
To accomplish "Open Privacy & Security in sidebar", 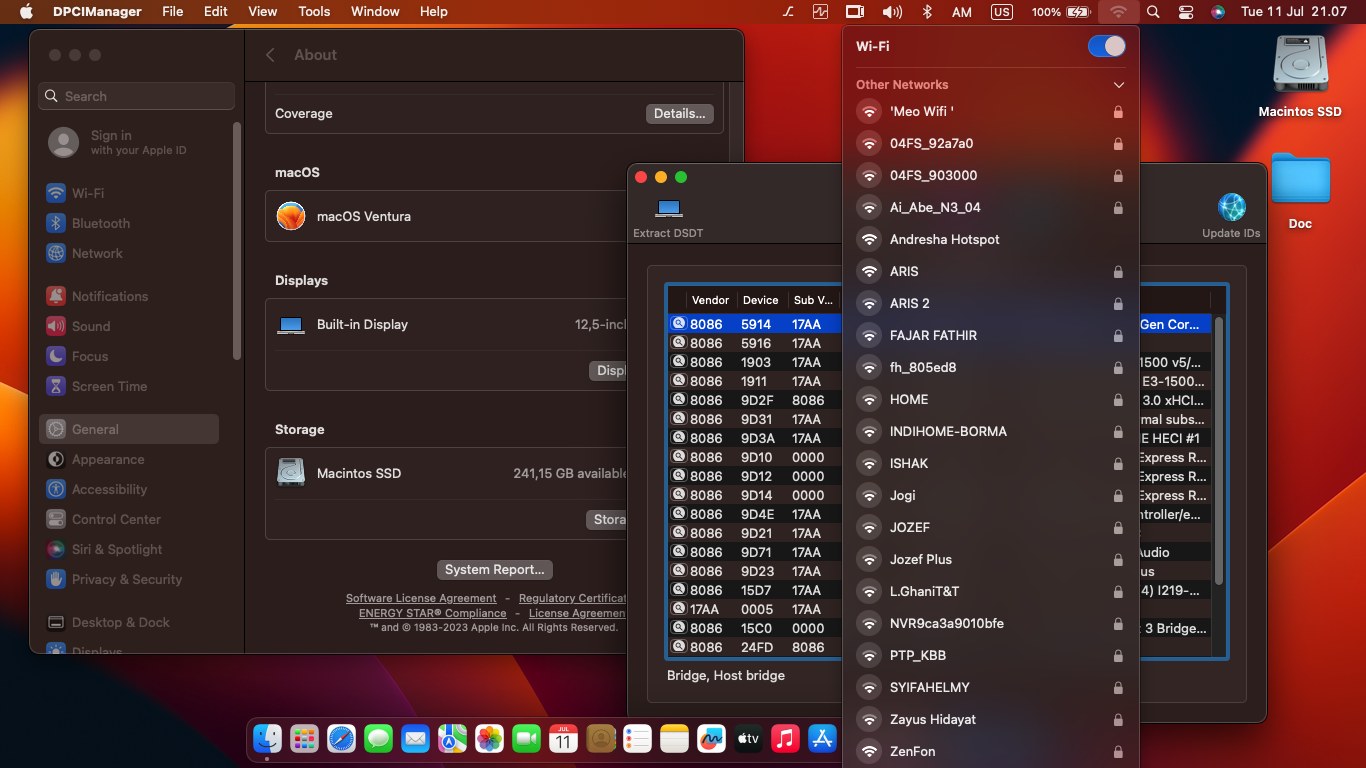I will 129,579.
